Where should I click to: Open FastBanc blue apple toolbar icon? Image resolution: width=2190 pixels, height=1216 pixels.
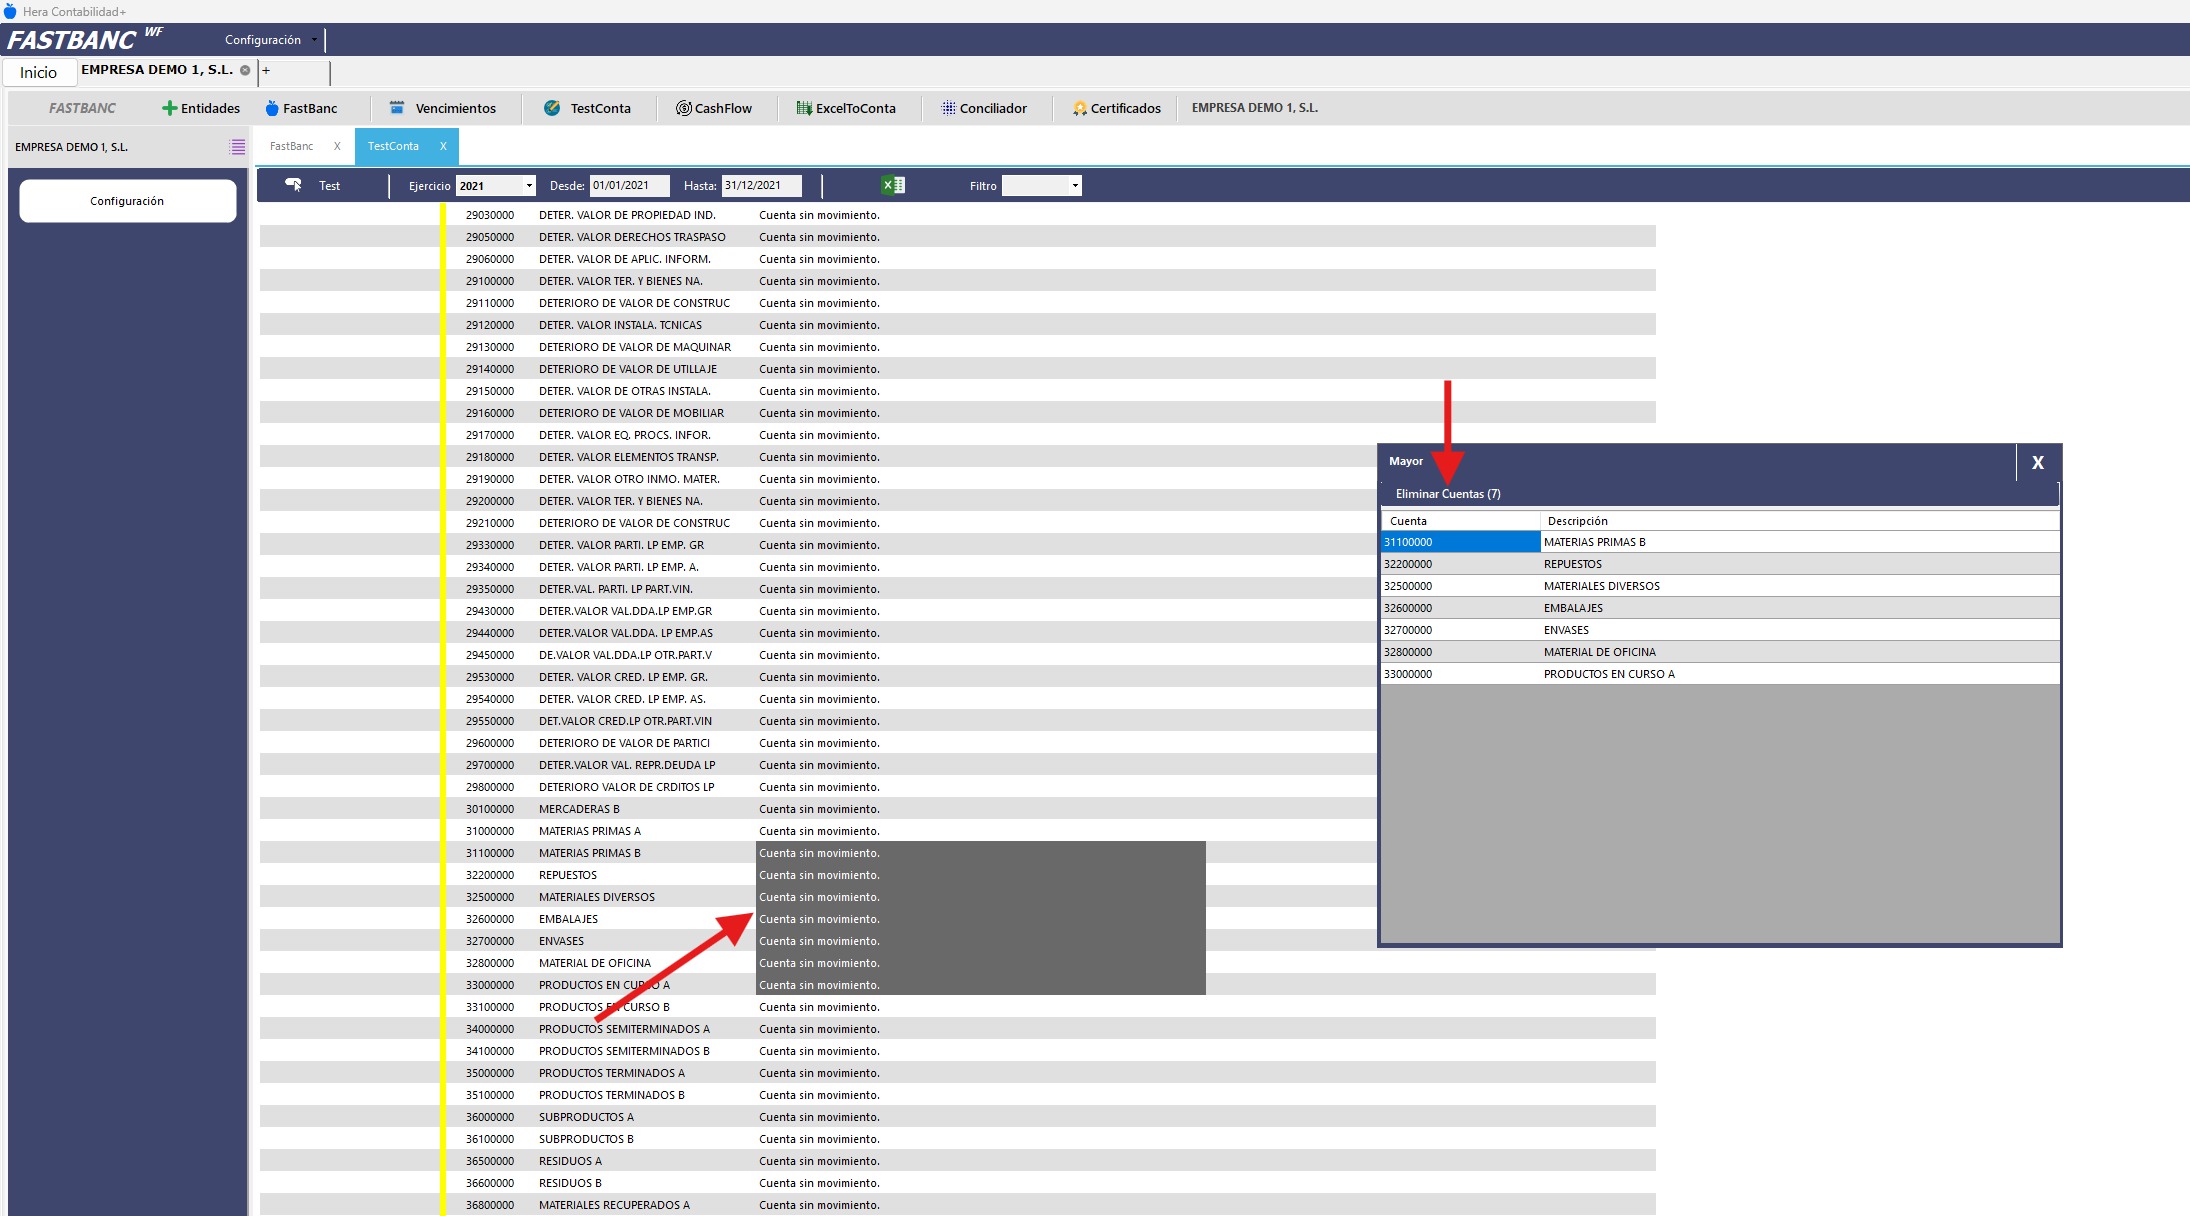(271, 108)
